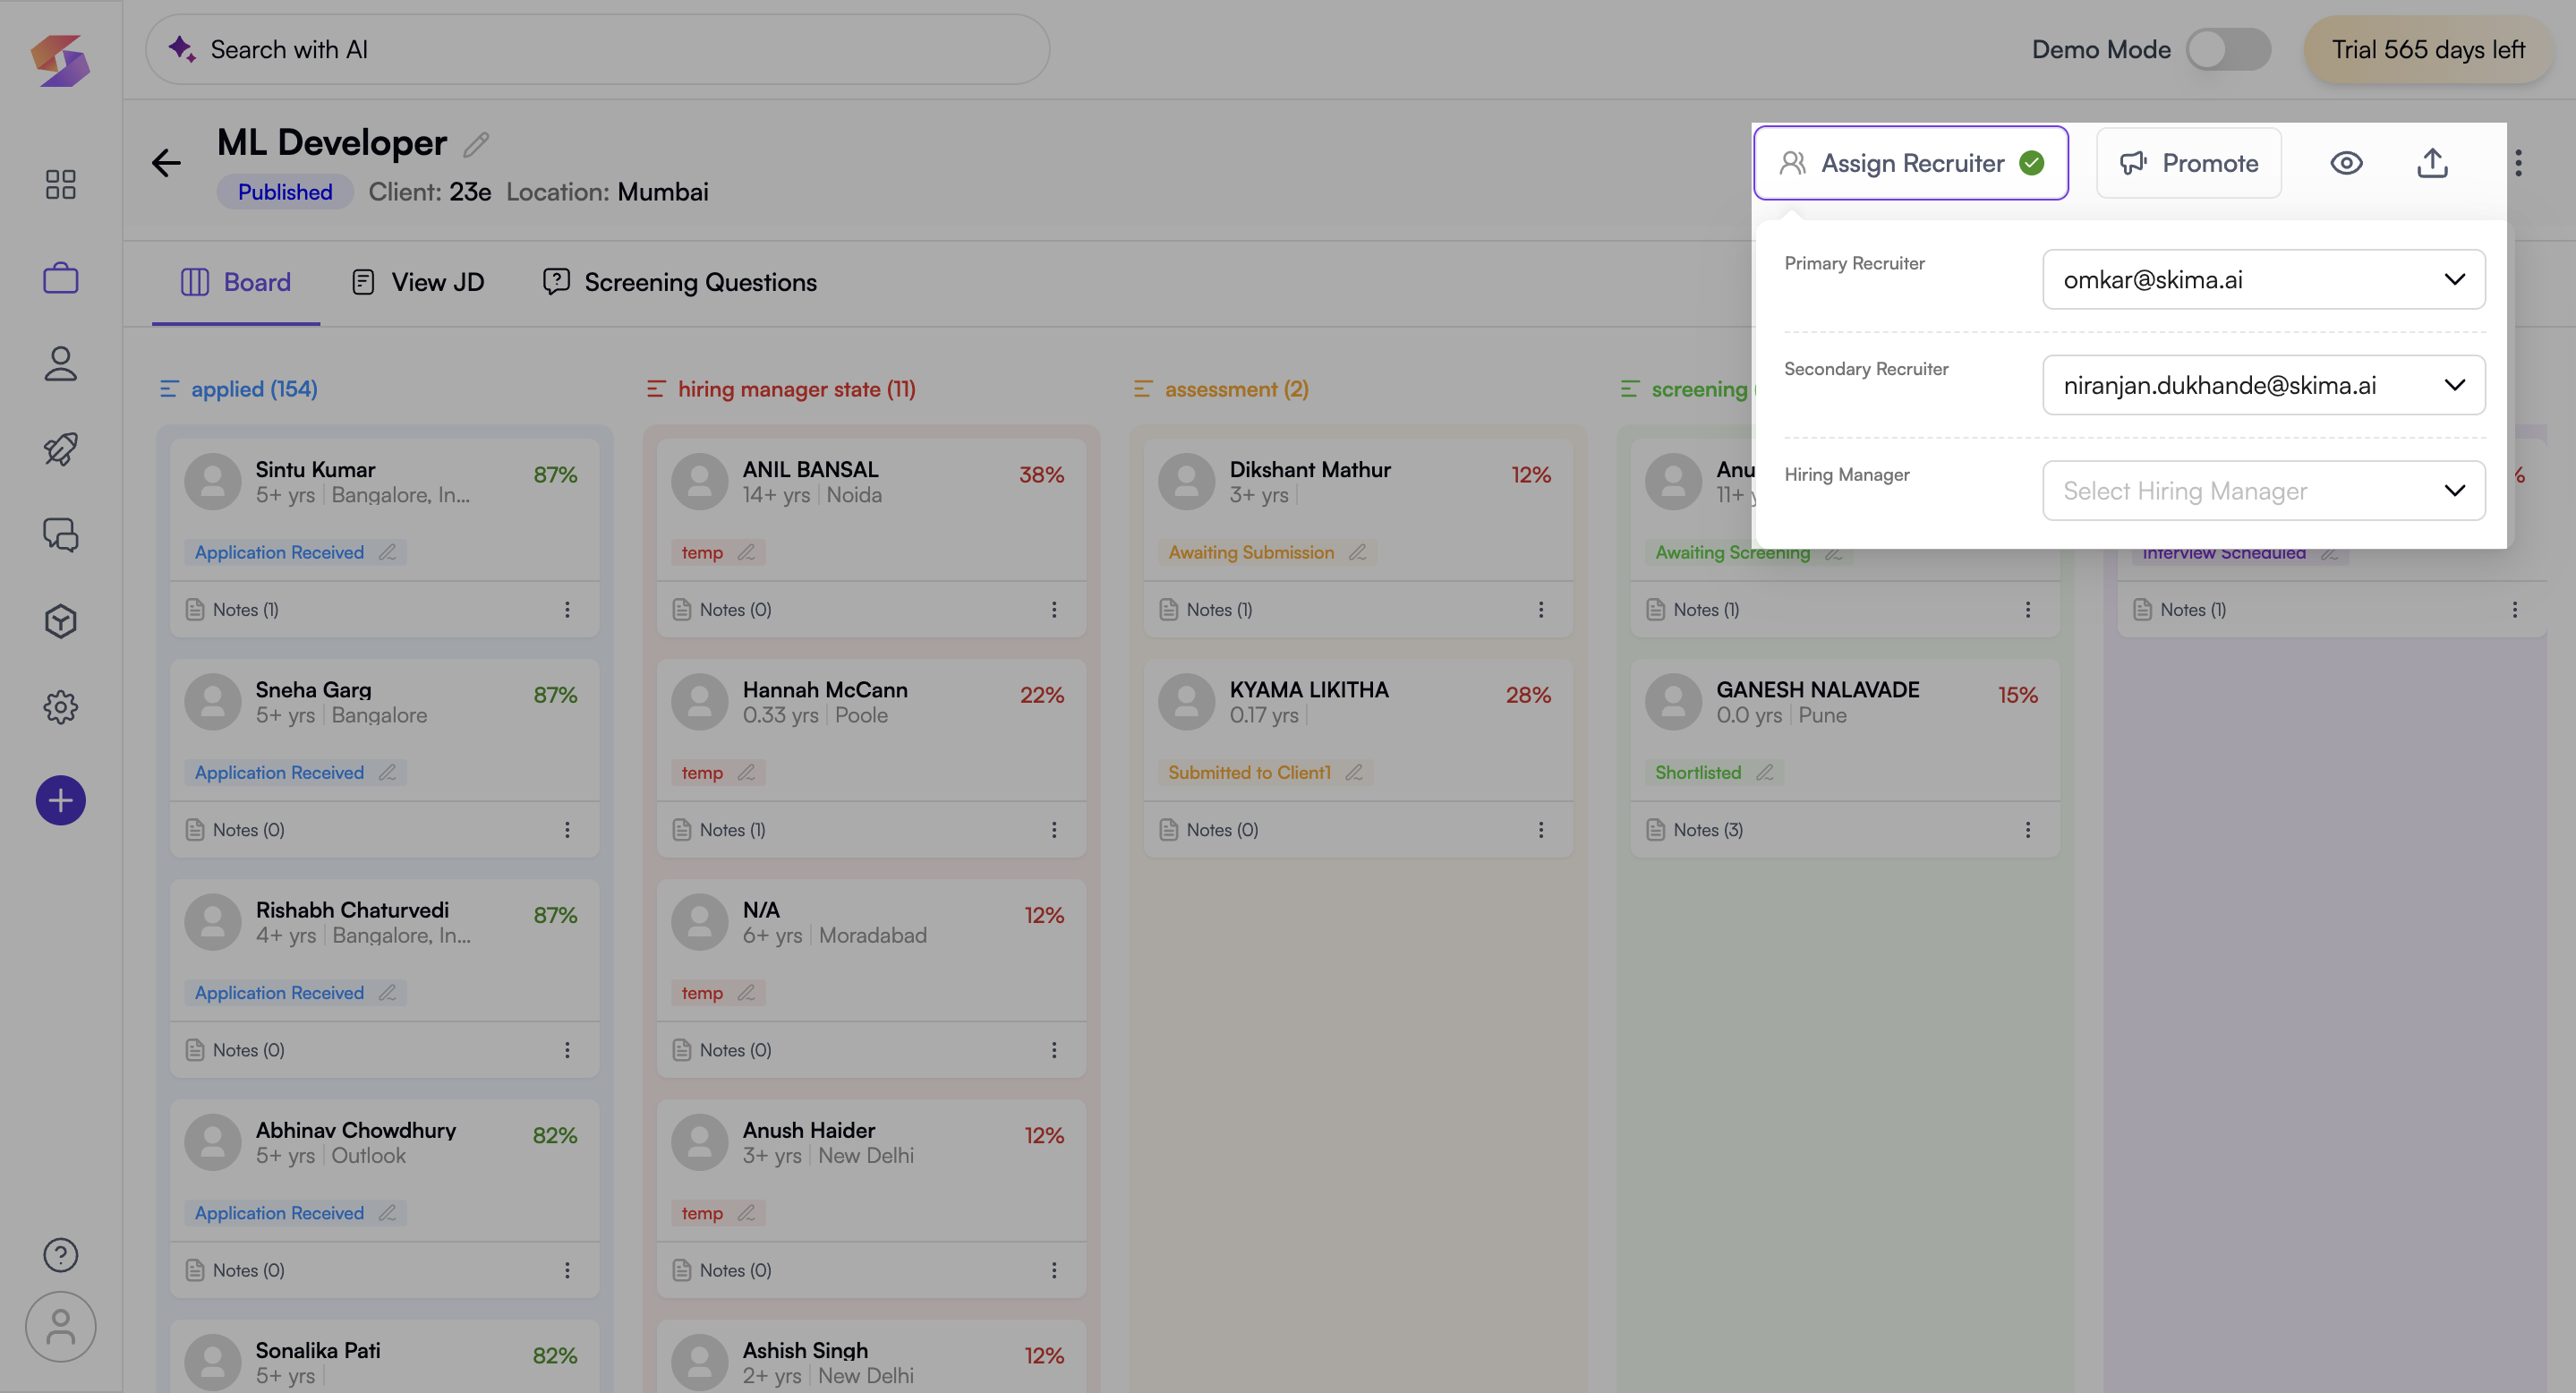Image resolution: width=2576 pixels, height=1393 pixels.
Task: Open Rishabh Chaturvedi card options menu
Action: (567, 1049)
